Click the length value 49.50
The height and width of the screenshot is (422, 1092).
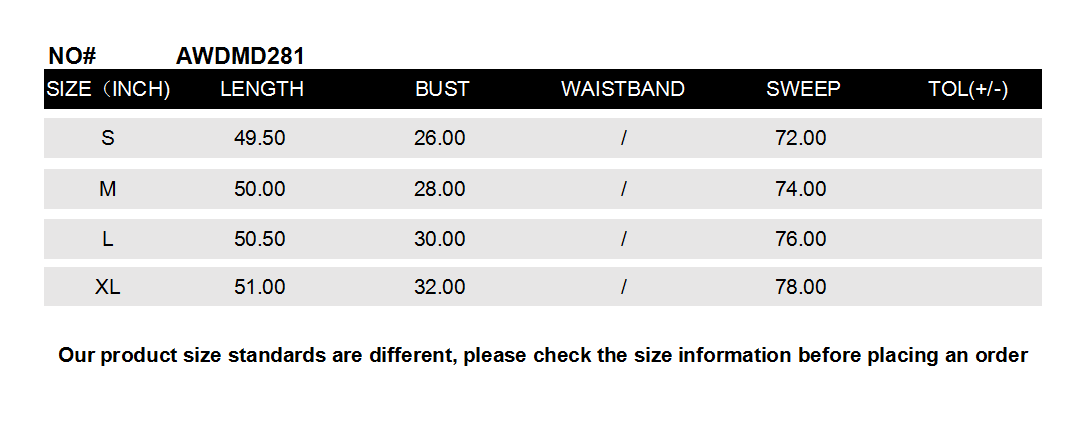(260, 138)
